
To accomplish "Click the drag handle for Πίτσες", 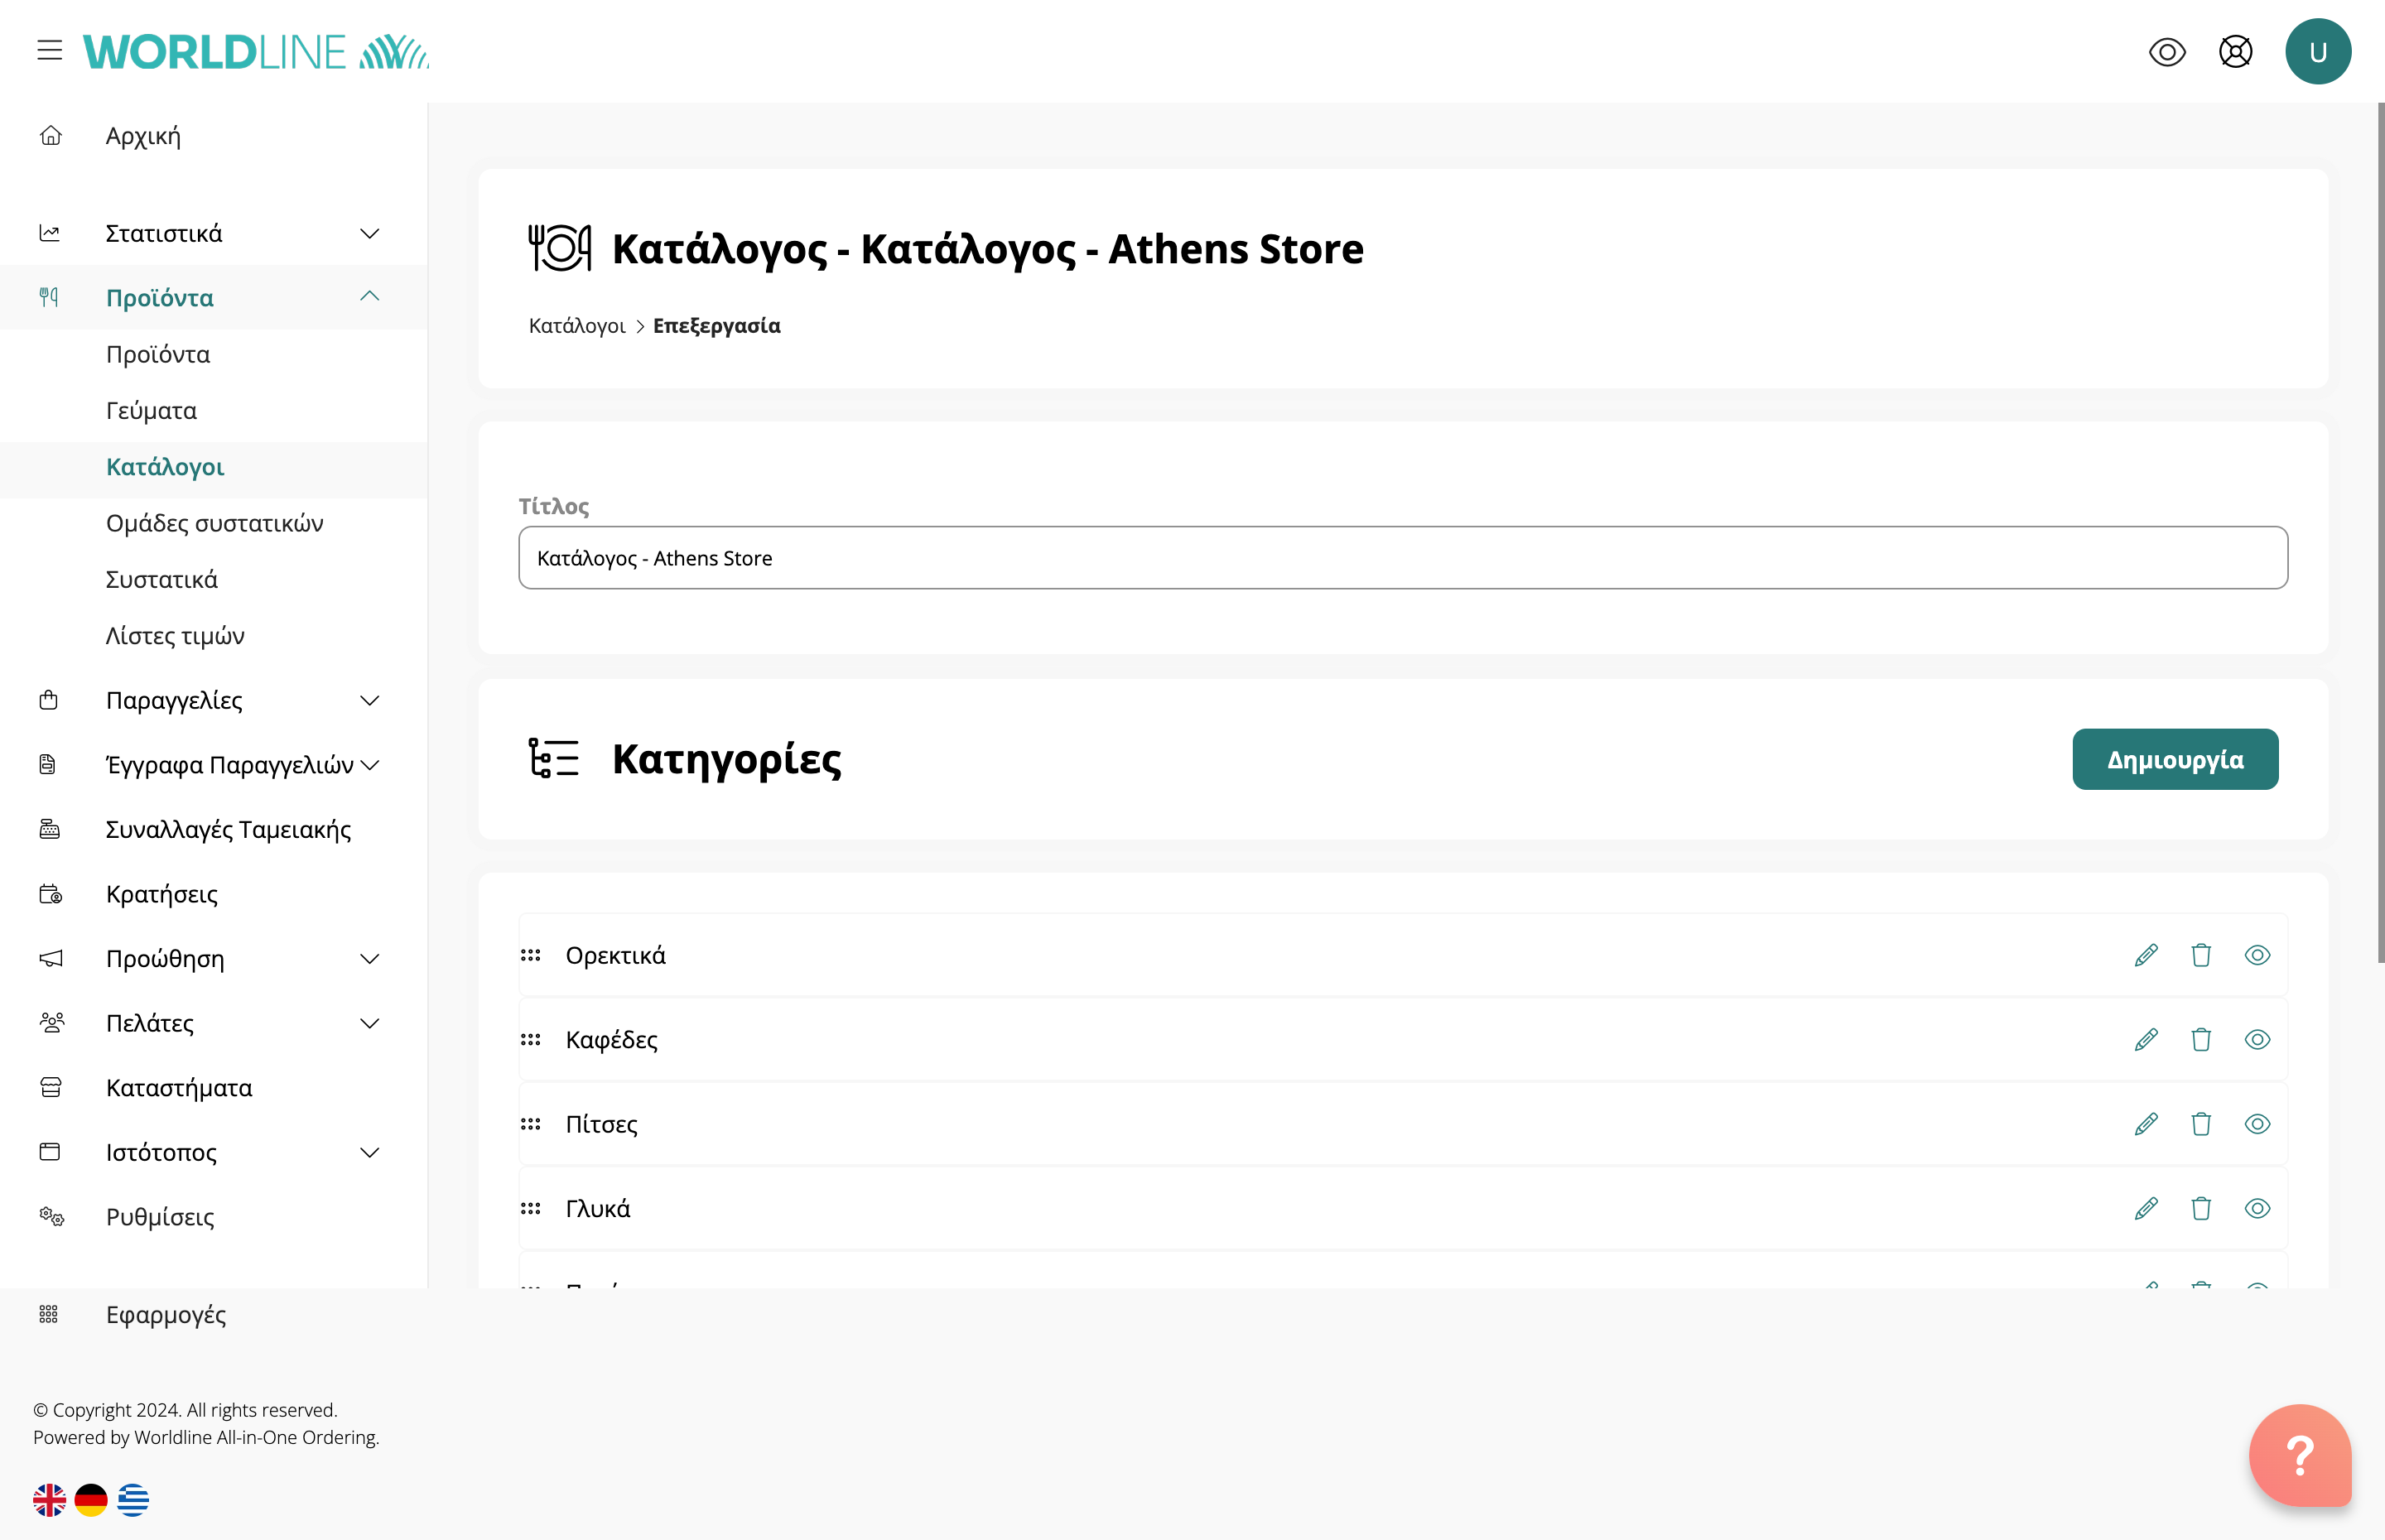I will click(531, 1124).
